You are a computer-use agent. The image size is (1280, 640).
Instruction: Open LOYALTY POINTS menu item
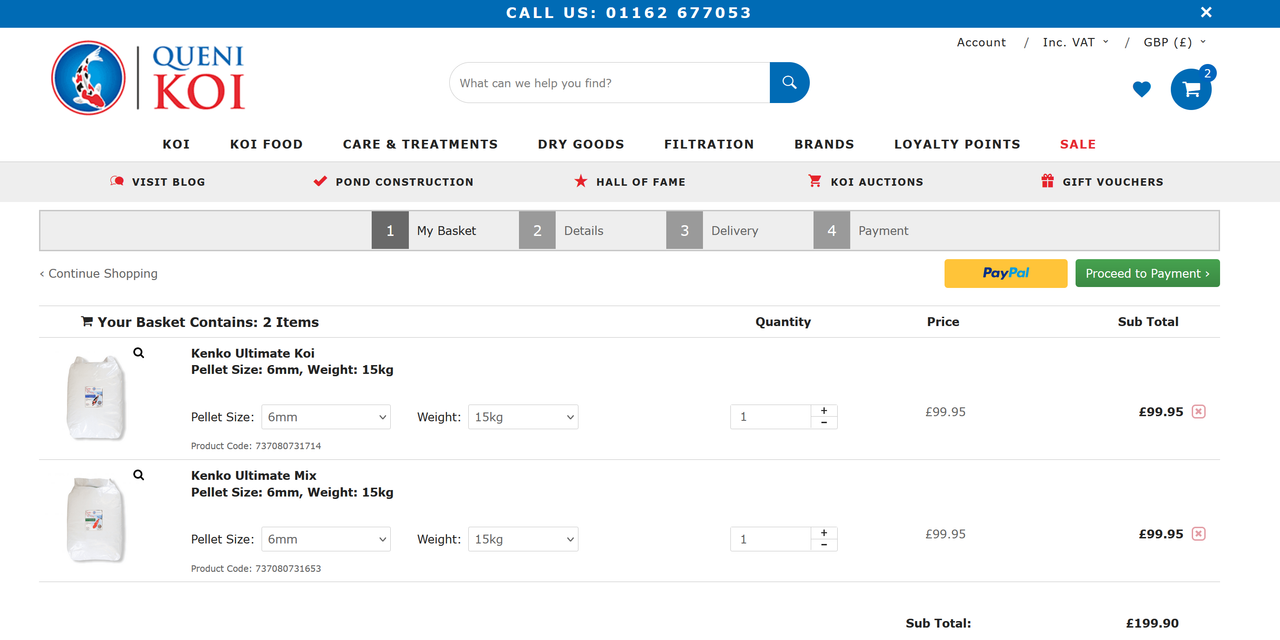click(x=957, y=144)
